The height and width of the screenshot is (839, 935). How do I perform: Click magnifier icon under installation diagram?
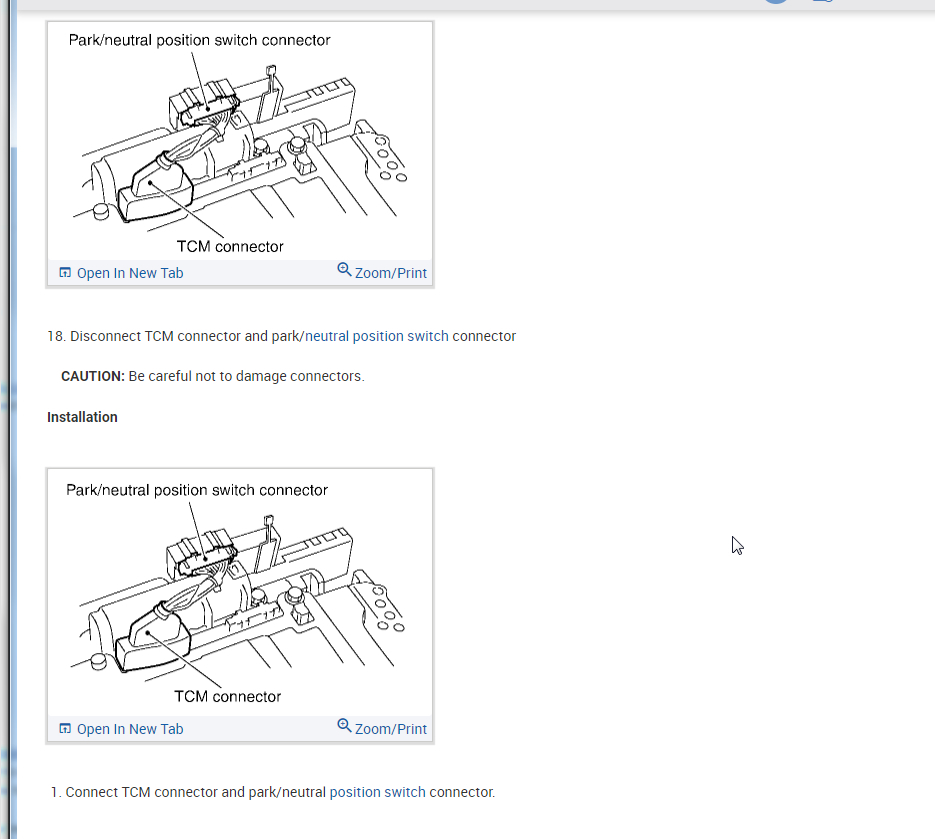(344, 726)
